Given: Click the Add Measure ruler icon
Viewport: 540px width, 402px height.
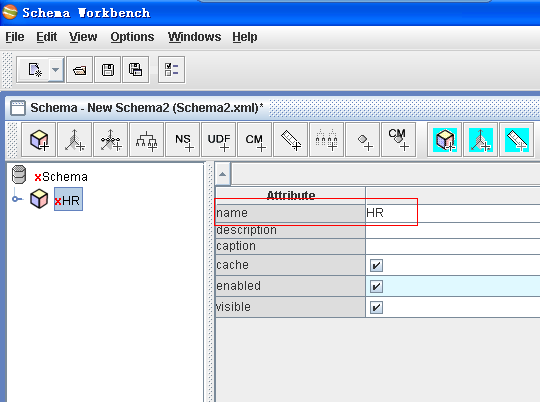Looking at the screenshot, I should (290, 140).
